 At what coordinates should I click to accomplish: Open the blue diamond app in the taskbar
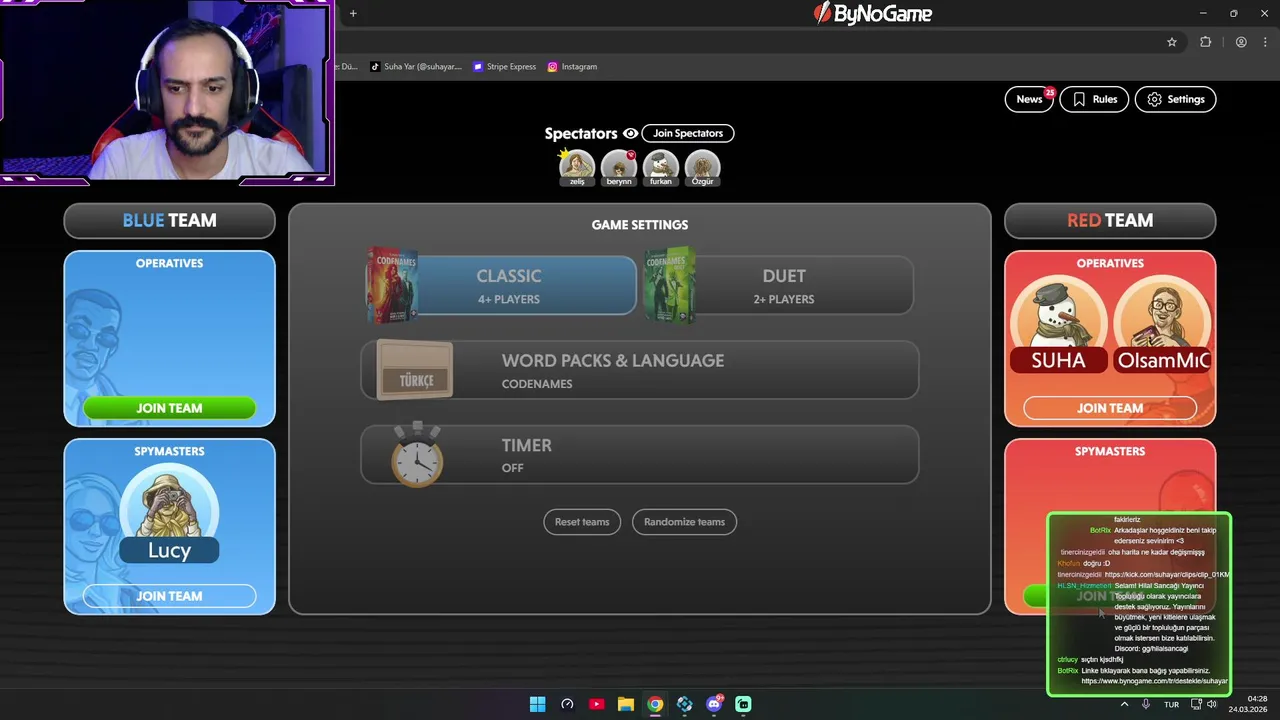tap(684, 704)
